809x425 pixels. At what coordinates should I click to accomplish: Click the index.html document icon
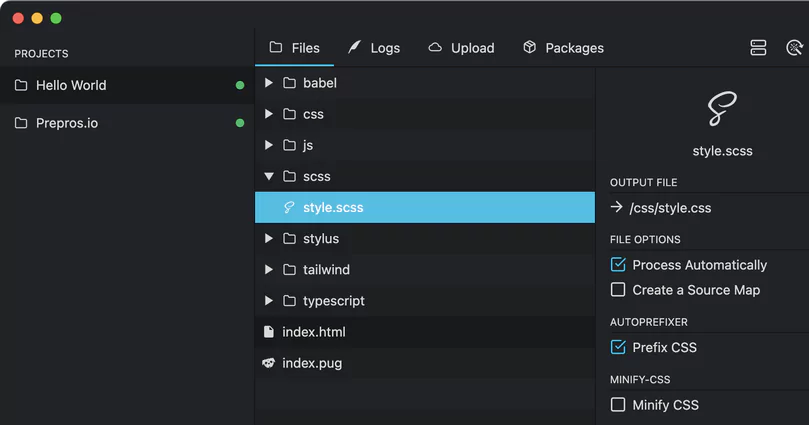(268, 332)
